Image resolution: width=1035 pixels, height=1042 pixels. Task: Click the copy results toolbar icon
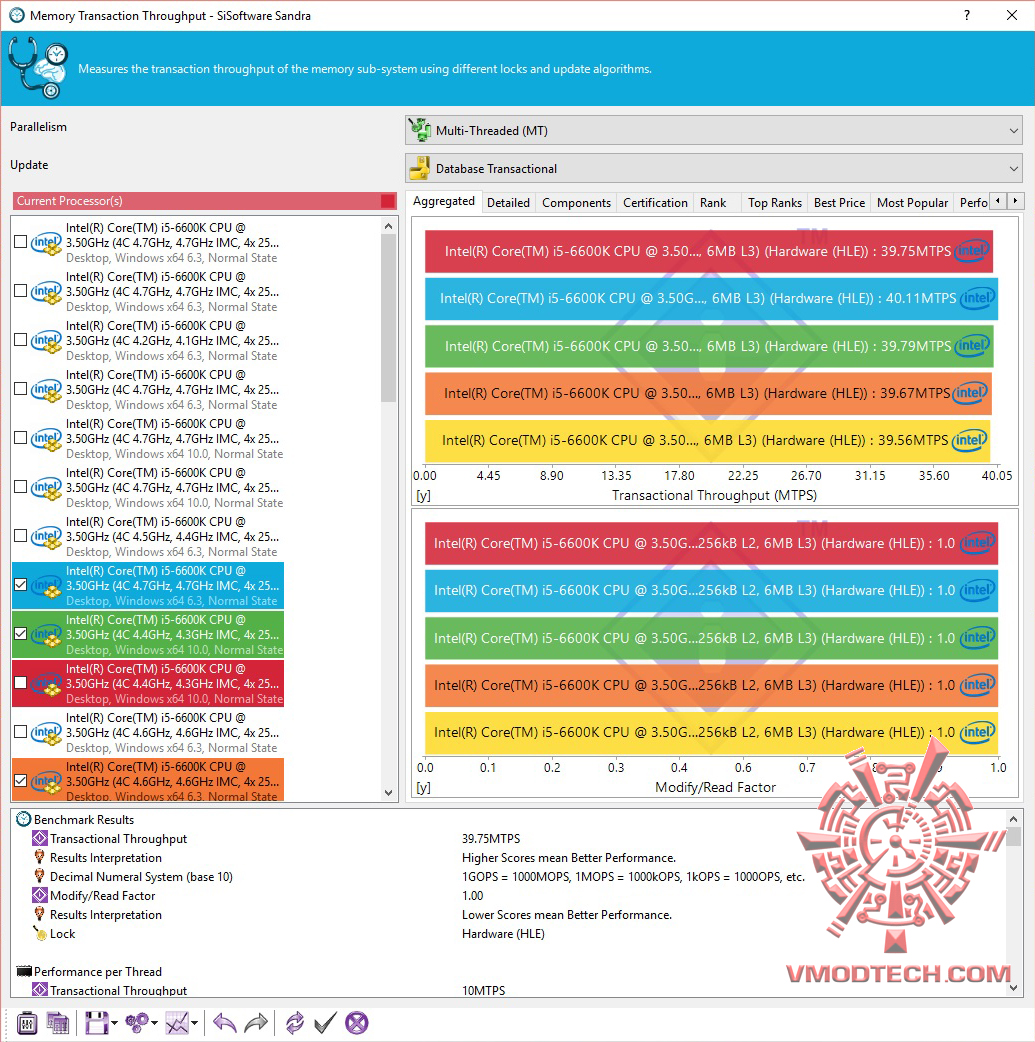coord(58,1023)
